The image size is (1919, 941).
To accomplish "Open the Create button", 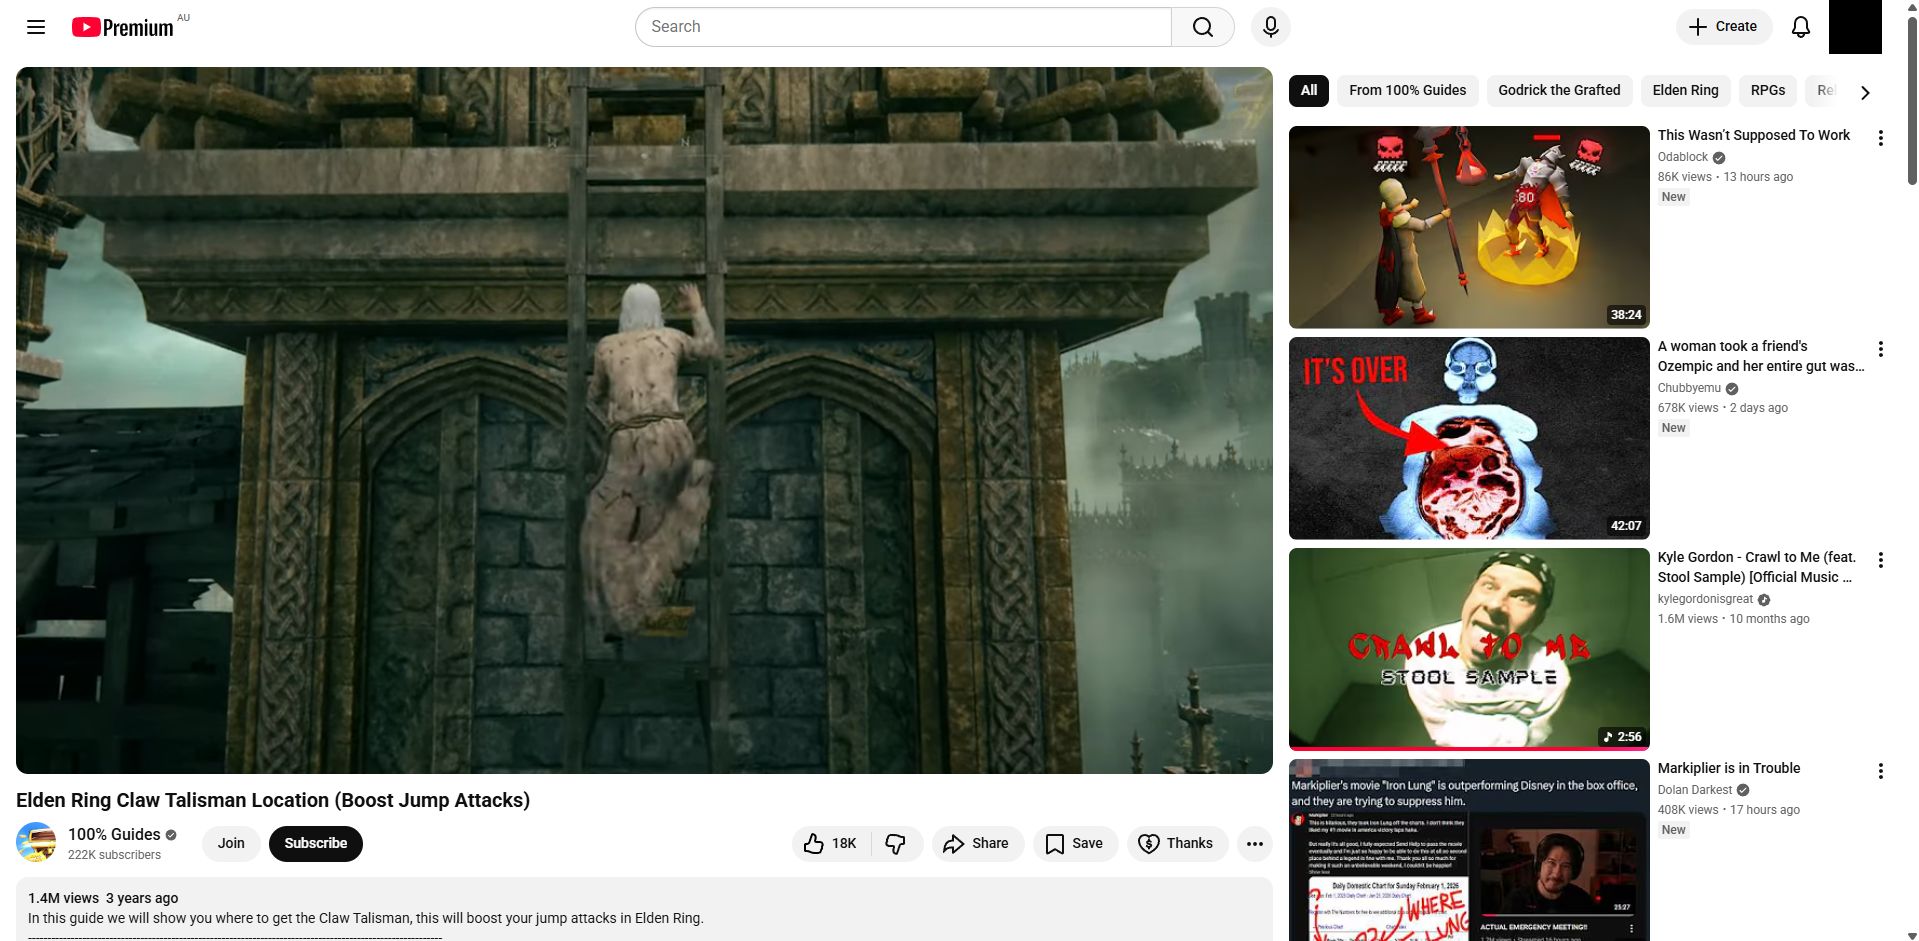I will coord(1723,27).
